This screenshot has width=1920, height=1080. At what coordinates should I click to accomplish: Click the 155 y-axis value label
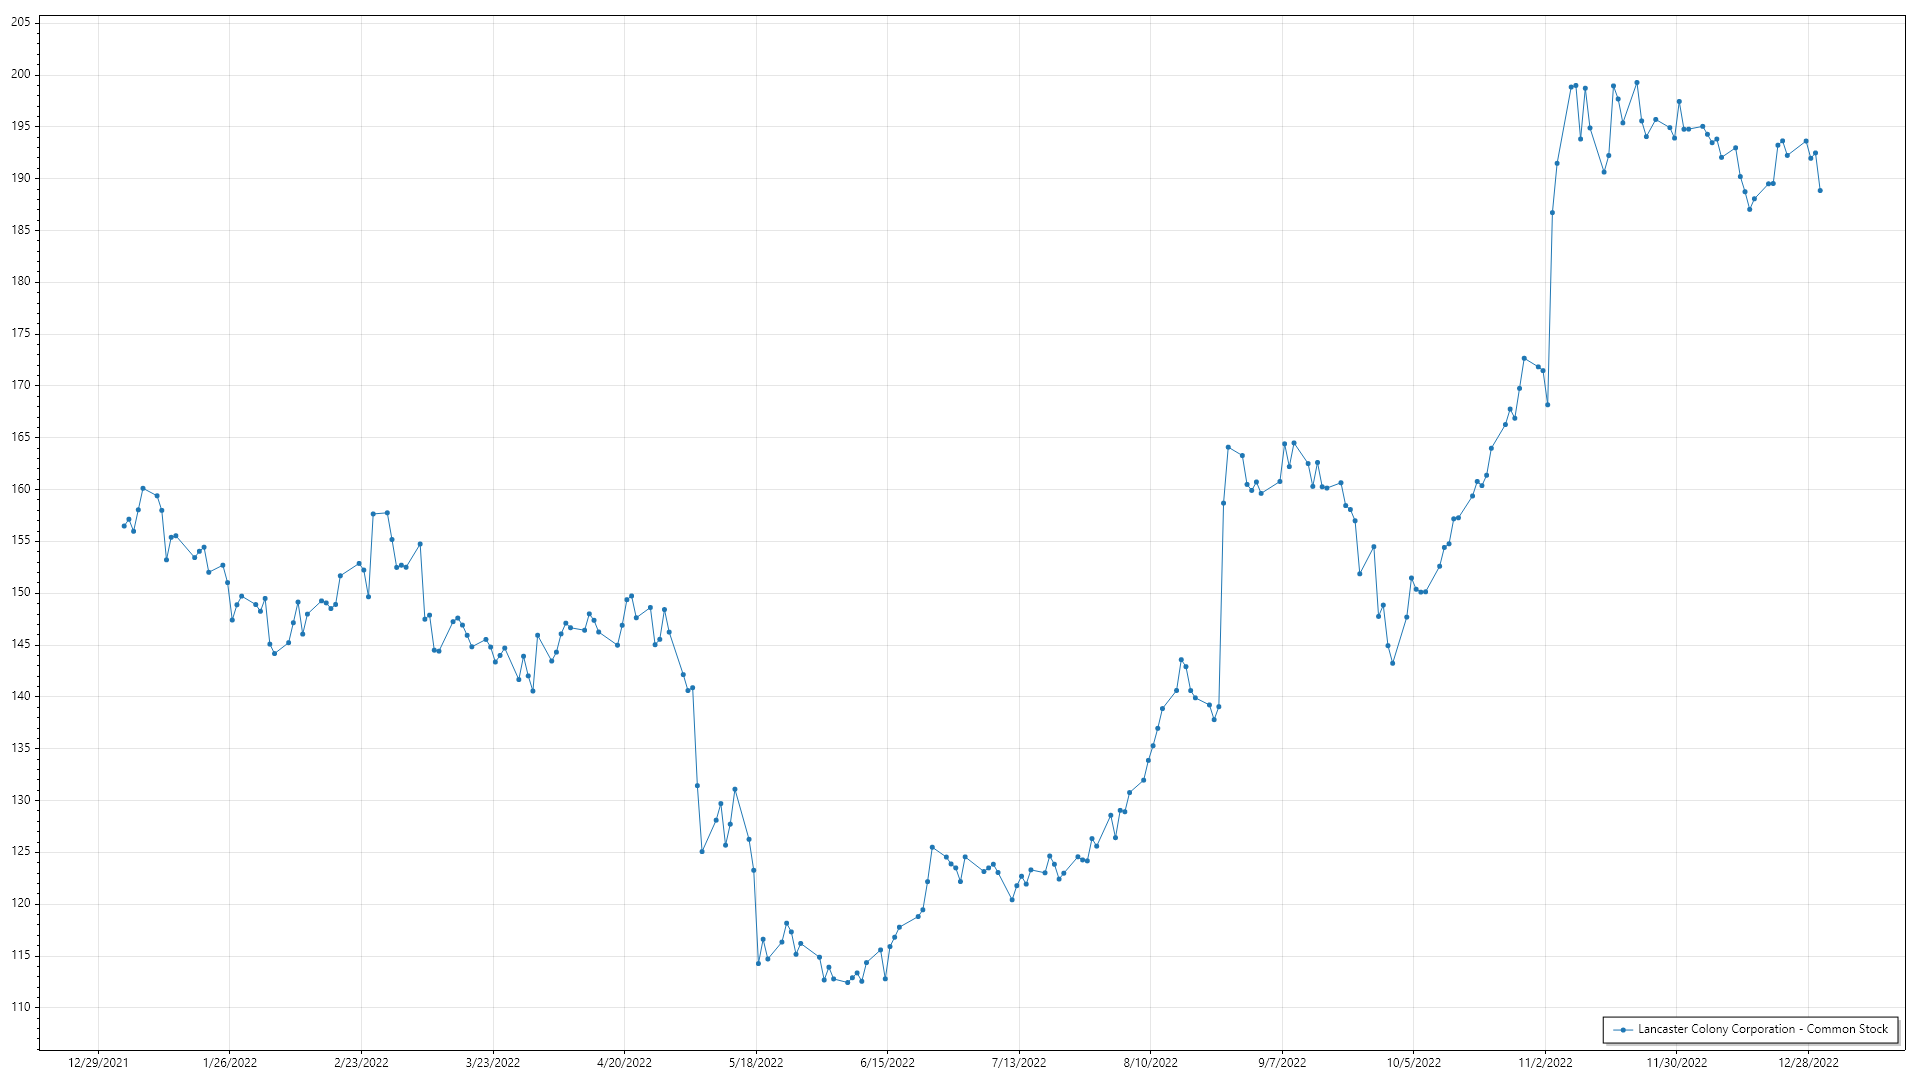coord(20,540)
